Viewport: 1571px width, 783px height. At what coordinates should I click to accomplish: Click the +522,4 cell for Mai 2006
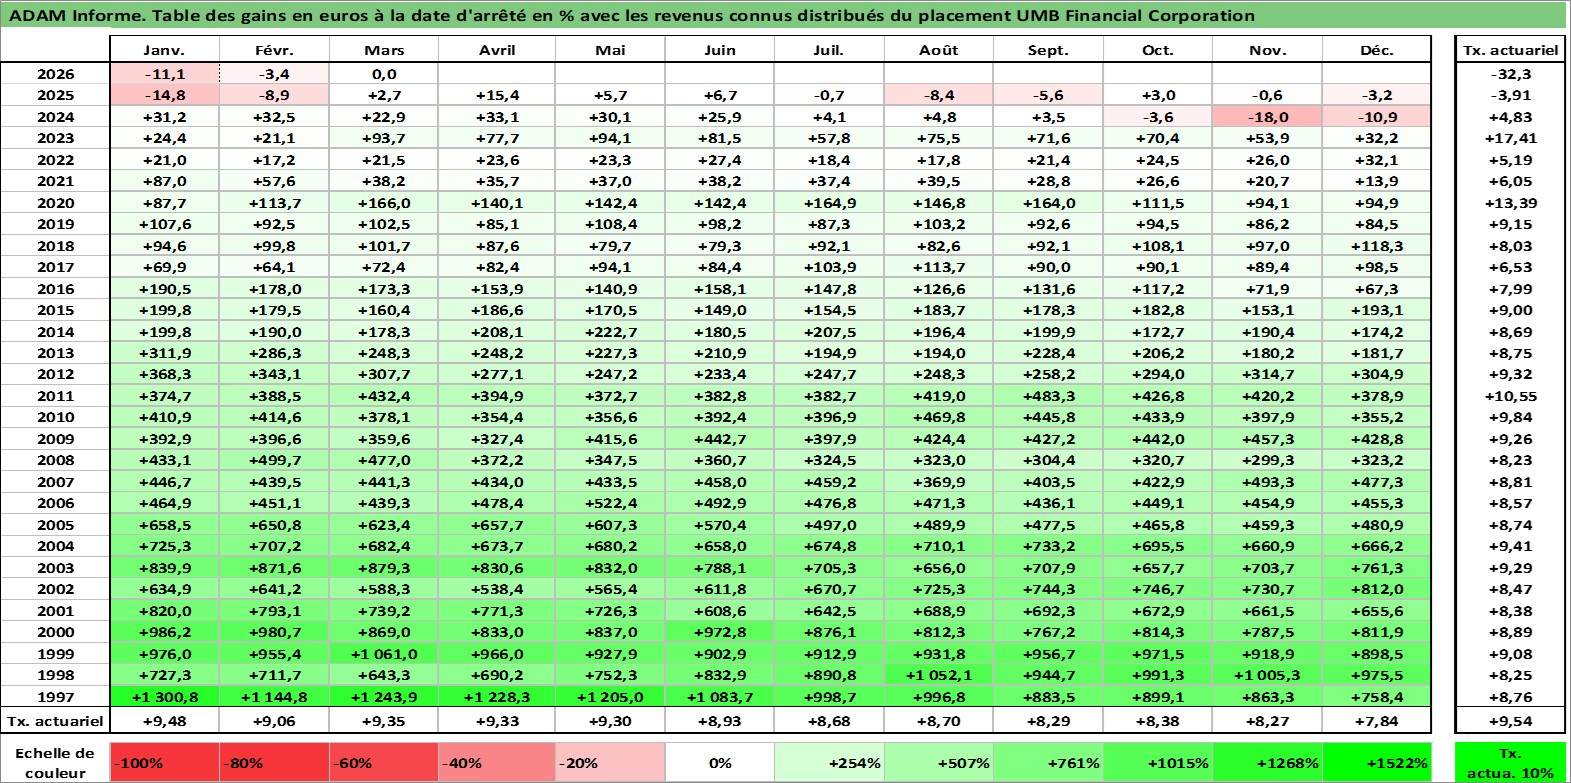tap(610, 503)
